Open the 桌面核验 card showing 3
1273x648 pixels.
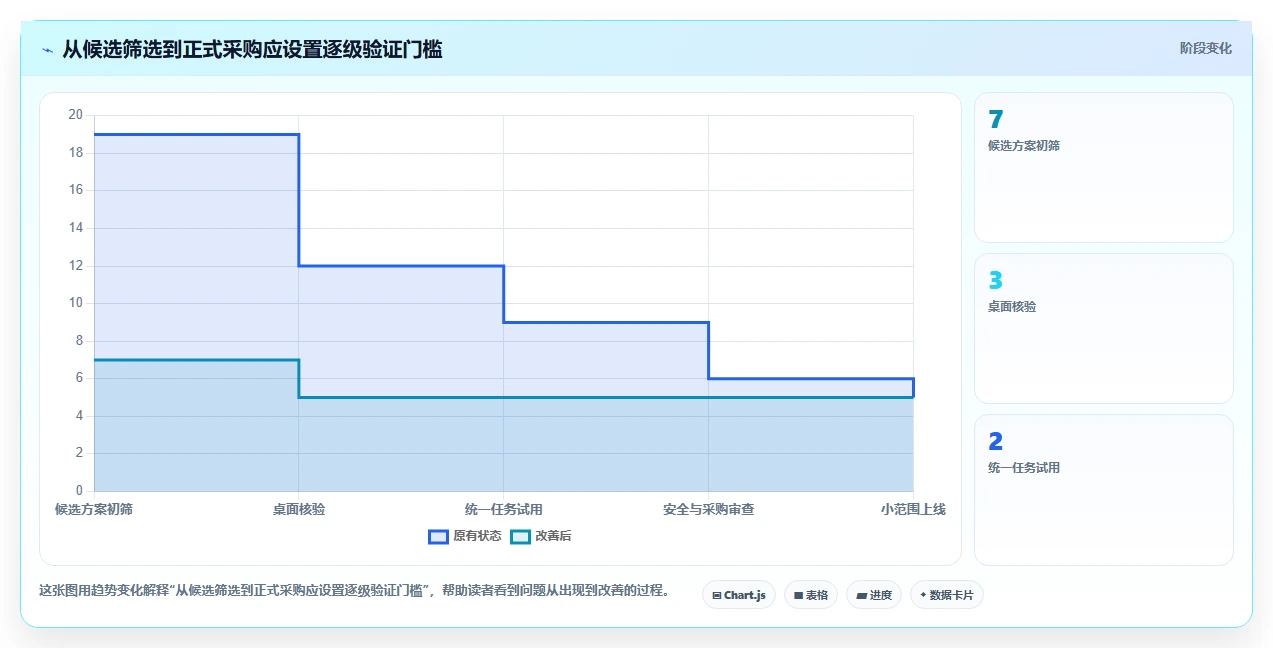coord(1104,329)
